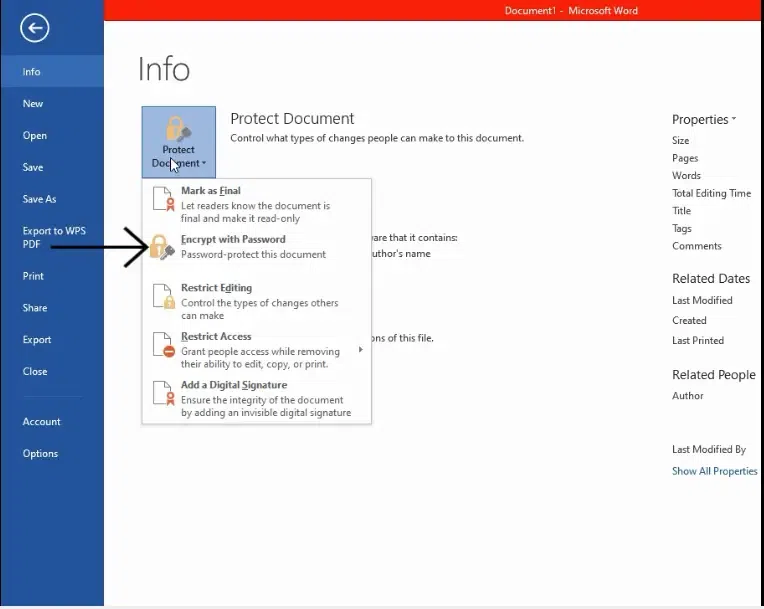
Task: Expand the Restrict Access submenu arrow
Action: (361, 349)
